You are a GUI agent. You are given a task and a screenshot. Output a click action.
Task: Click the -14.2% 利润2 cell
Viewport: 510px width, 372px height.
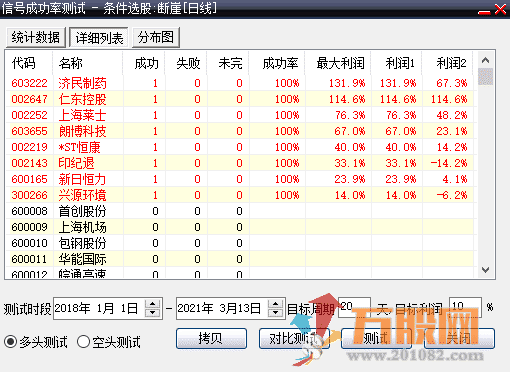click(449, 163)
